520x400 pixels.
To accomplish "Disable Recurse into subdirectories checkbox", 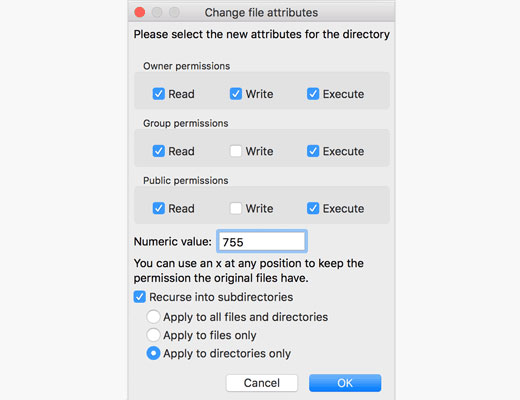I will pyautogui.click(x=140, y=297).
